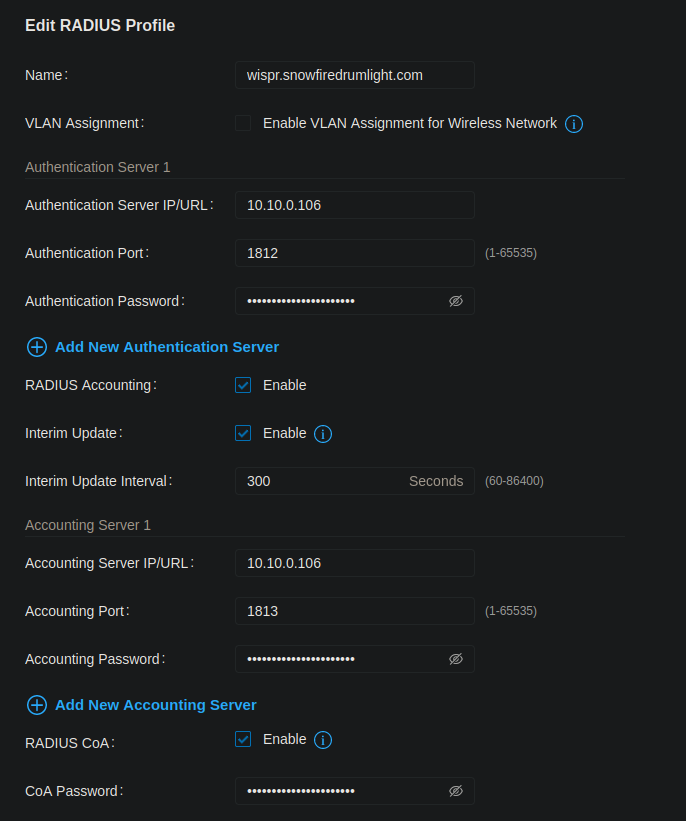Reveal the Authentication Password with eye icon
Viewport: 686px width, 821px height.
[456, 301]
